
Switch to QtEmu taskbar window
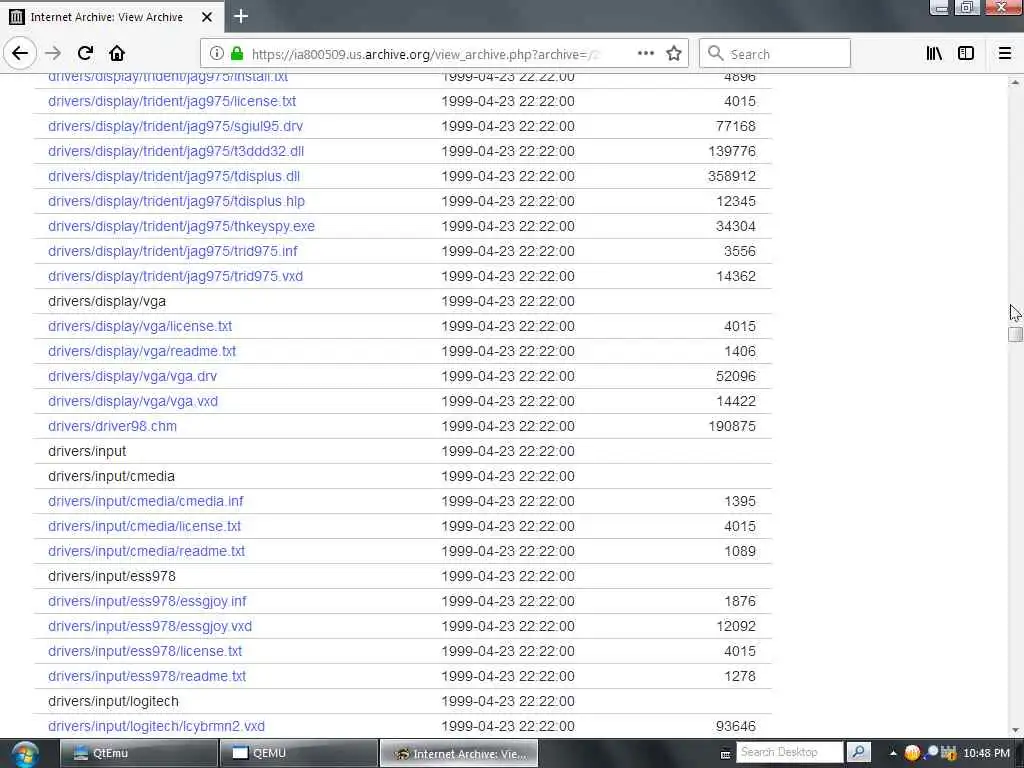(x=138, y=753)
